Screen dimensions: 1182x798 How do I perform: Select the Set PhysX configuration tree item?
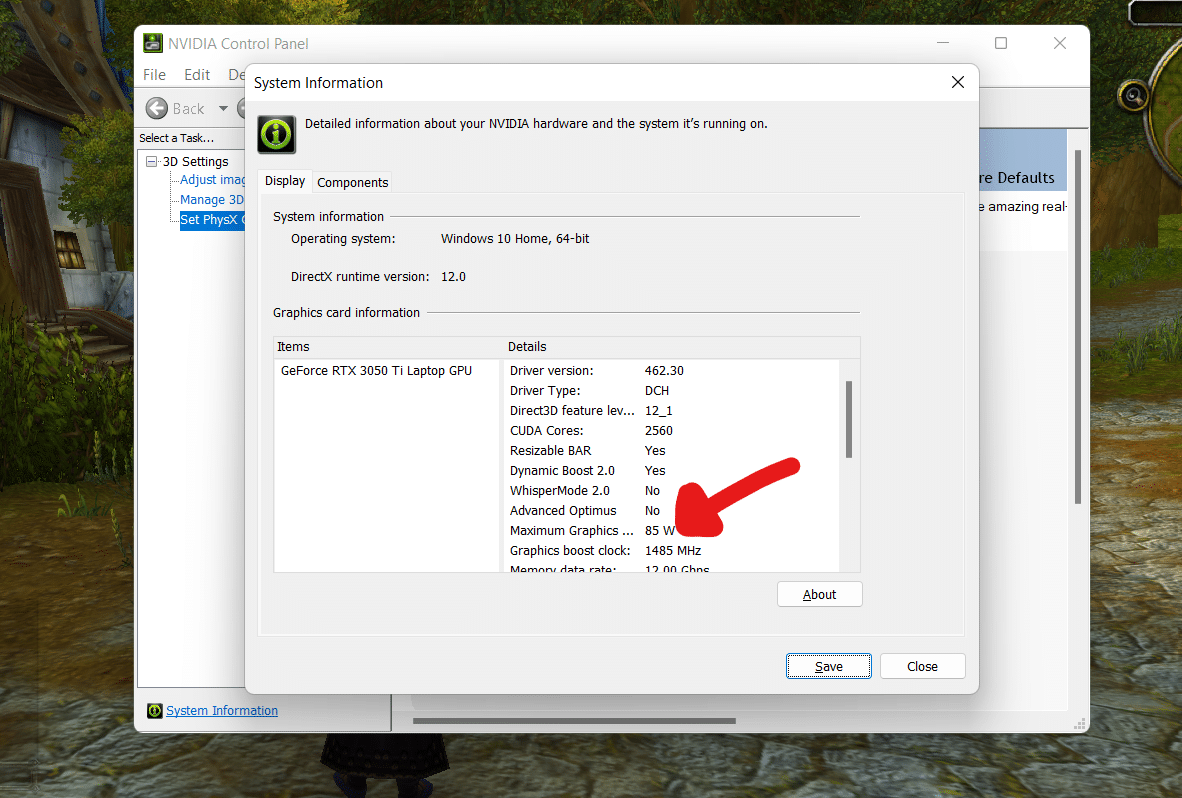(x=213, y=219)
